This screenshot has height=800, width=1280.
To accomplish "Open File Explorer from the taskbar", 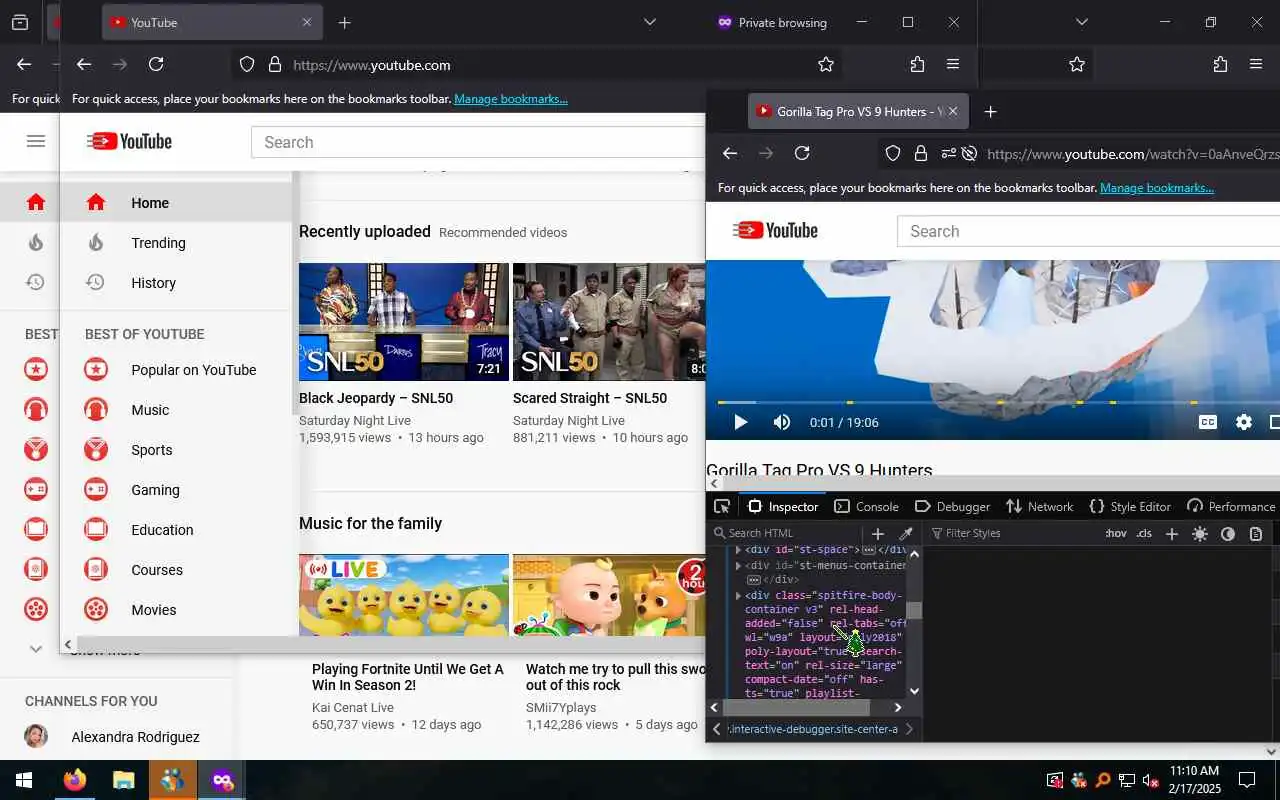I will (x=124, y=780).
